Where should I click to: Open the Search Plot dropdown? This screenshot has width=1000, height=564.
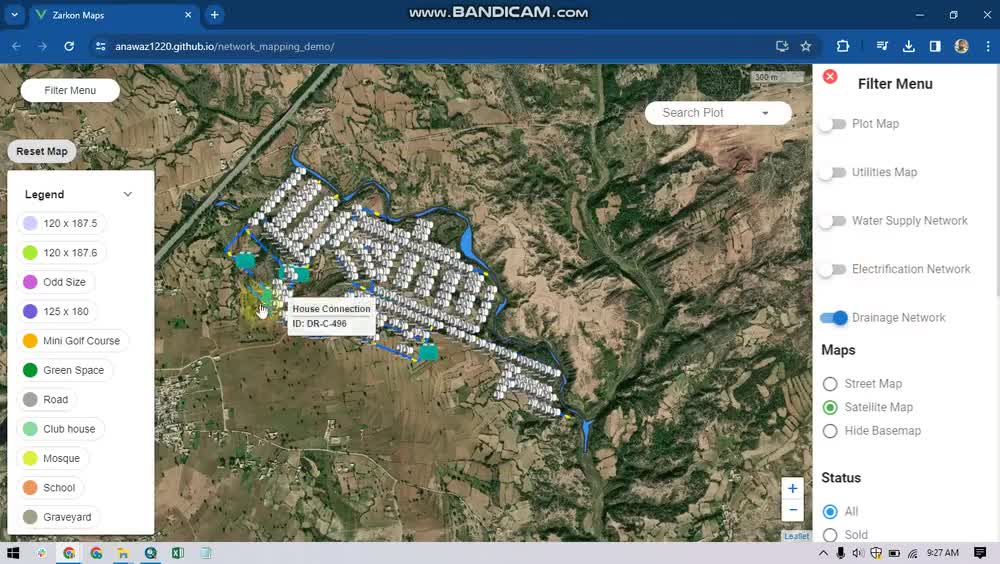pos(718,113)
